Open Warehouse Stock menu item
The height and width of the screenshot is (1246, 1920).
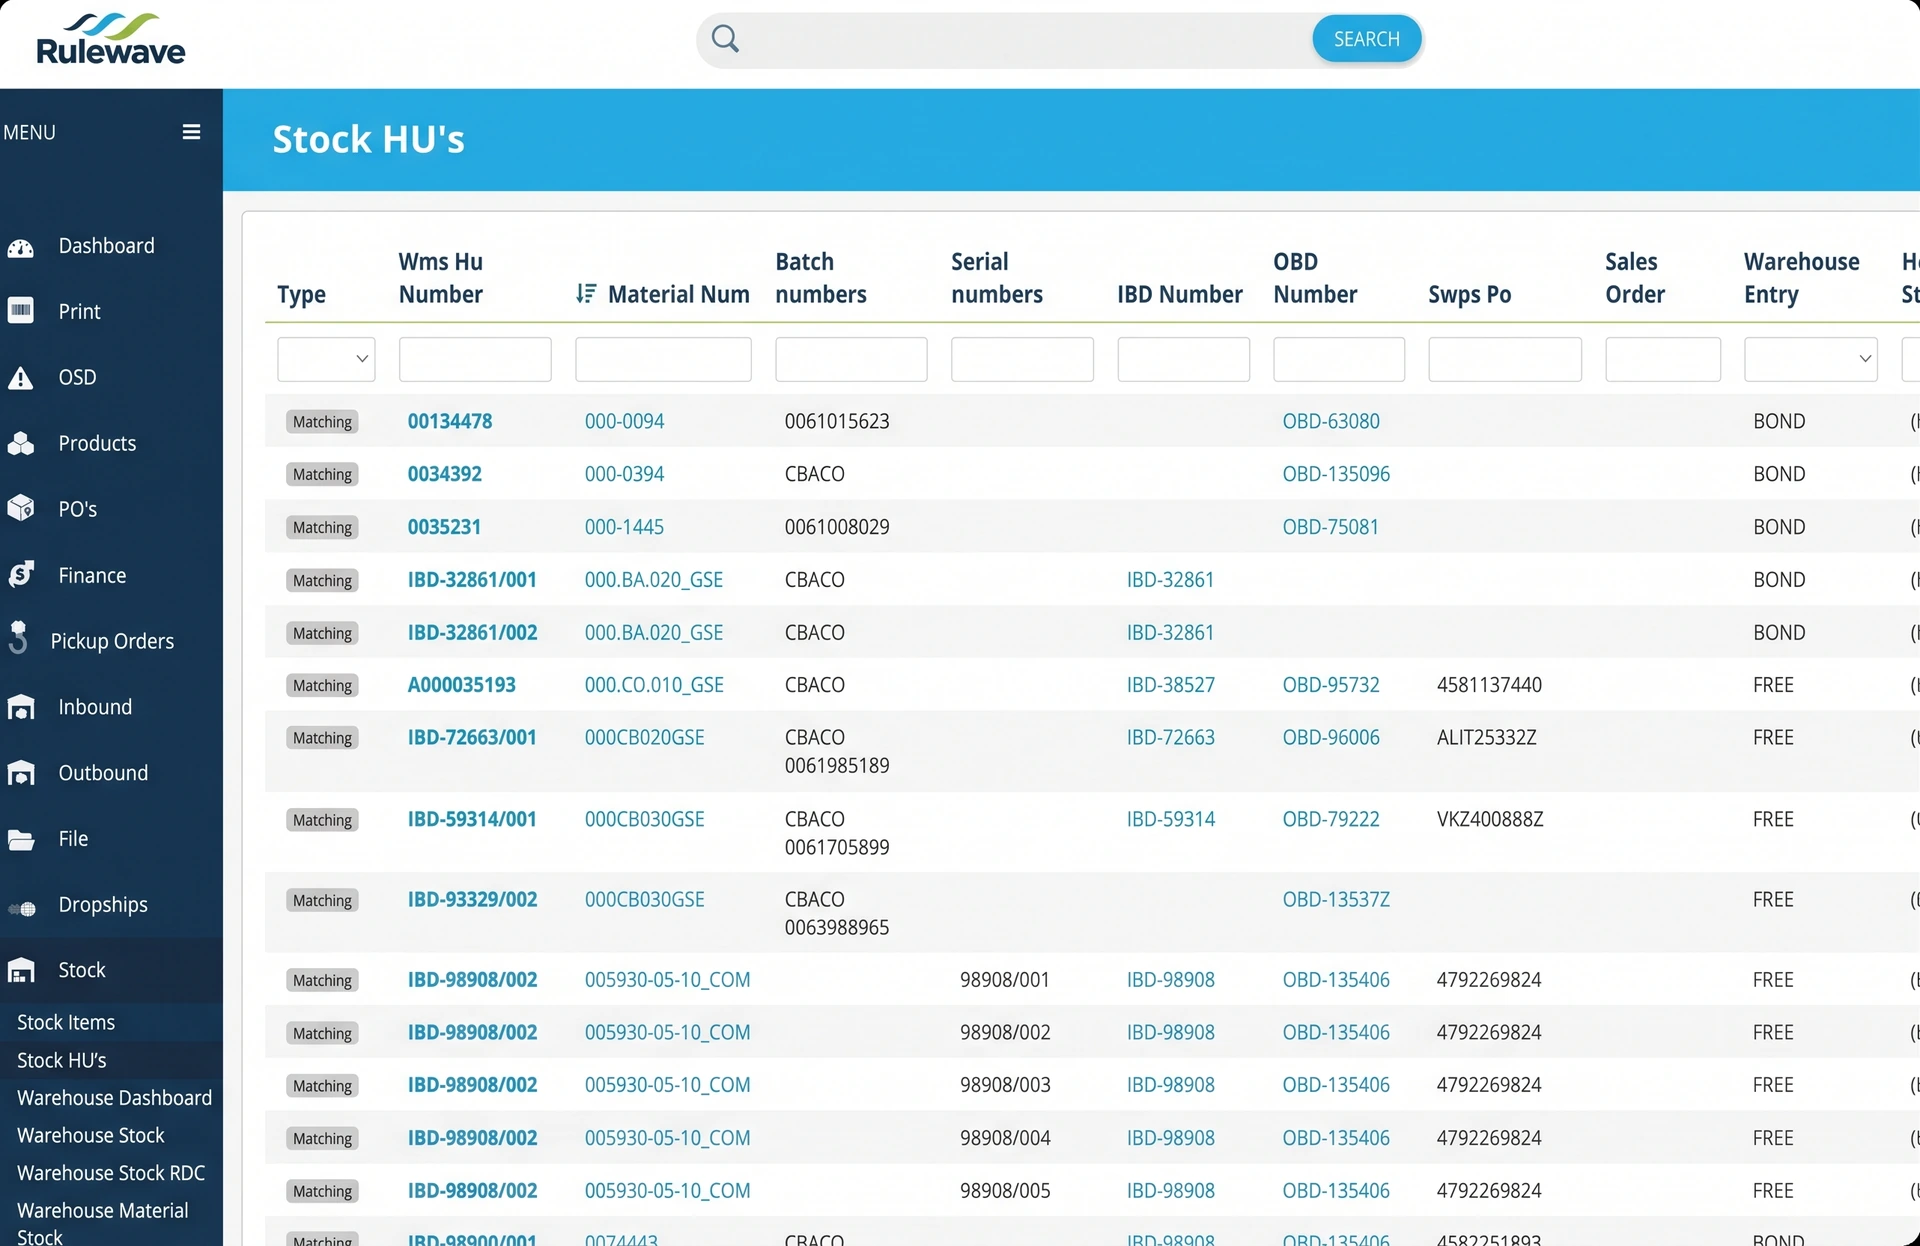pyautogui.click(x=91, y=1135)
